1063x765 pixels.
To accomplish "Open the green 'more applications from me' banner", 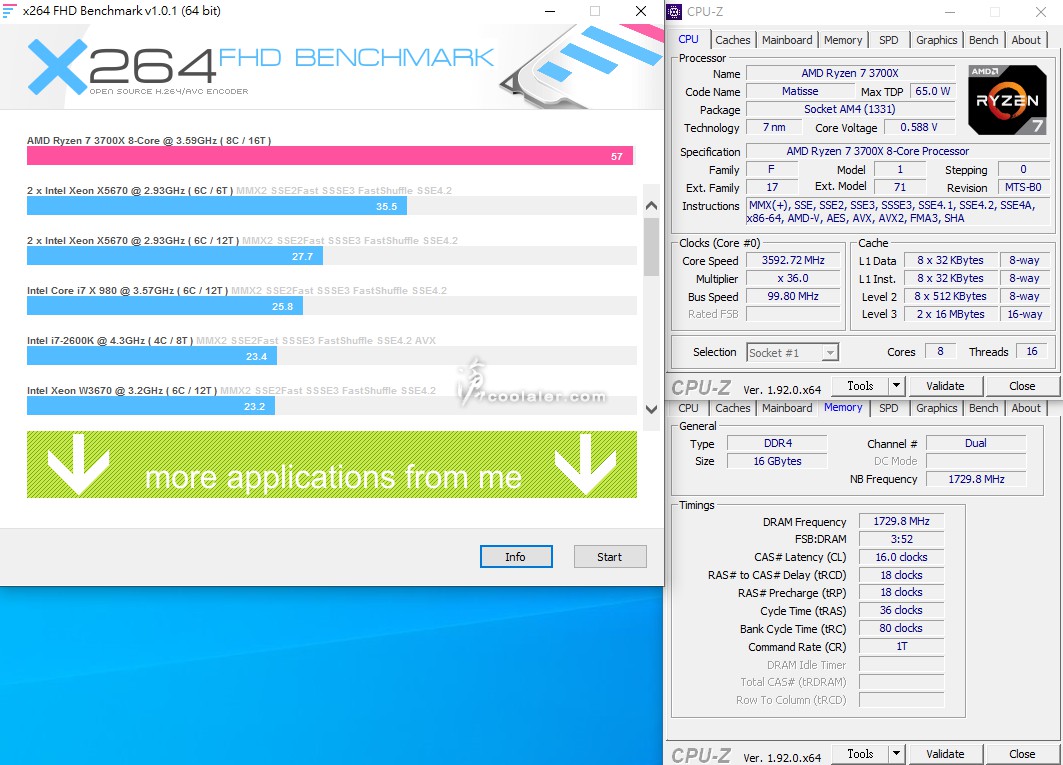I will [x=332, y=465].
